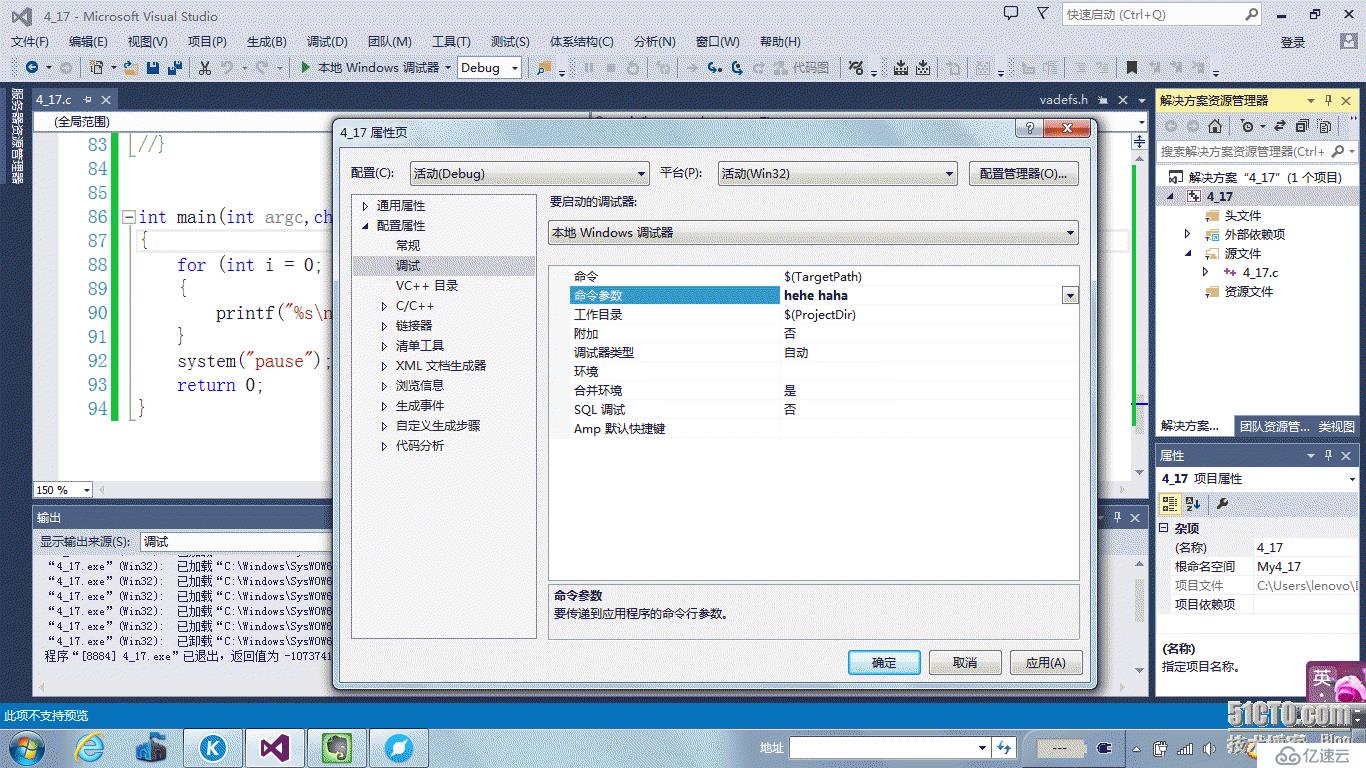This screenshot has height=768, width=1366.
Task: Open the 配置 Debug combo box
Action: coord(530,173)
